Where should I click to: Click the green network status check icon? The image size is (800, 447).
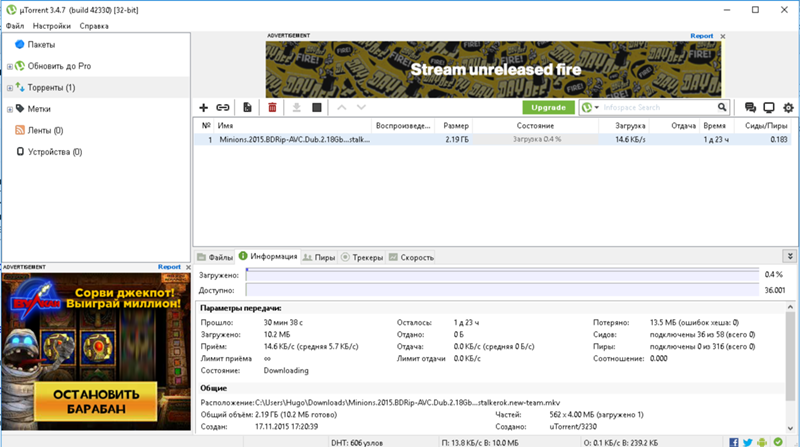[778, 442]
